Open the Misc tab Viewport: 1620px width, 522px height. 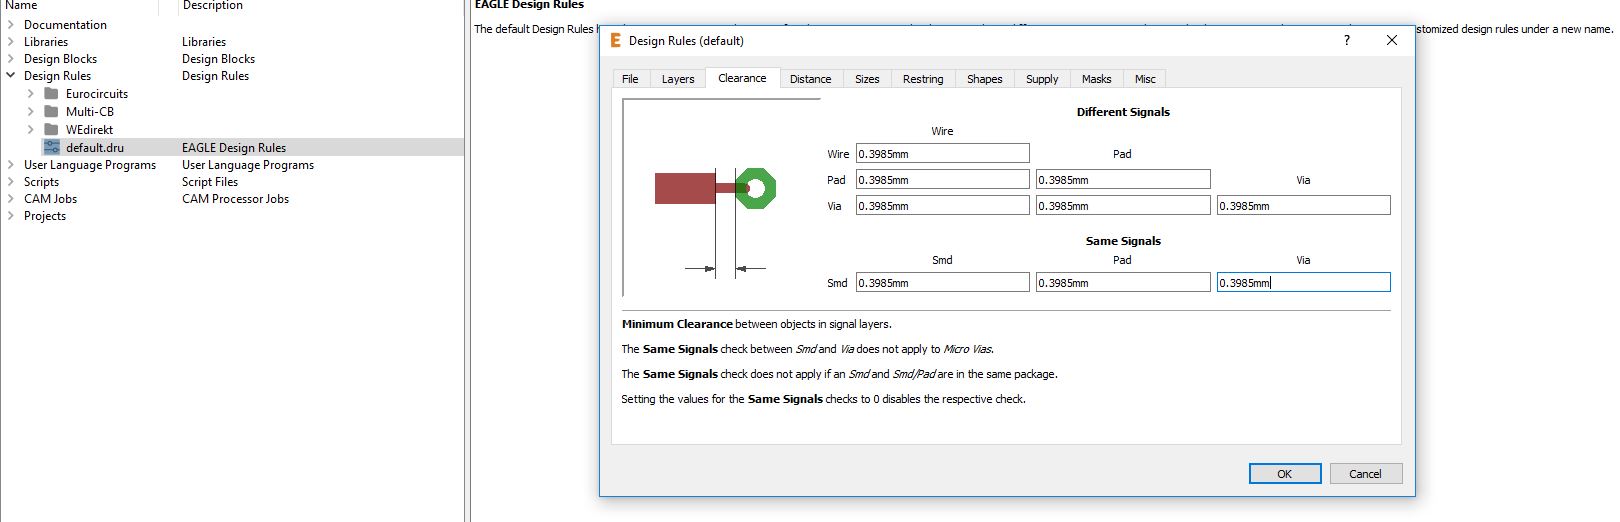(x=1145, y=79)
